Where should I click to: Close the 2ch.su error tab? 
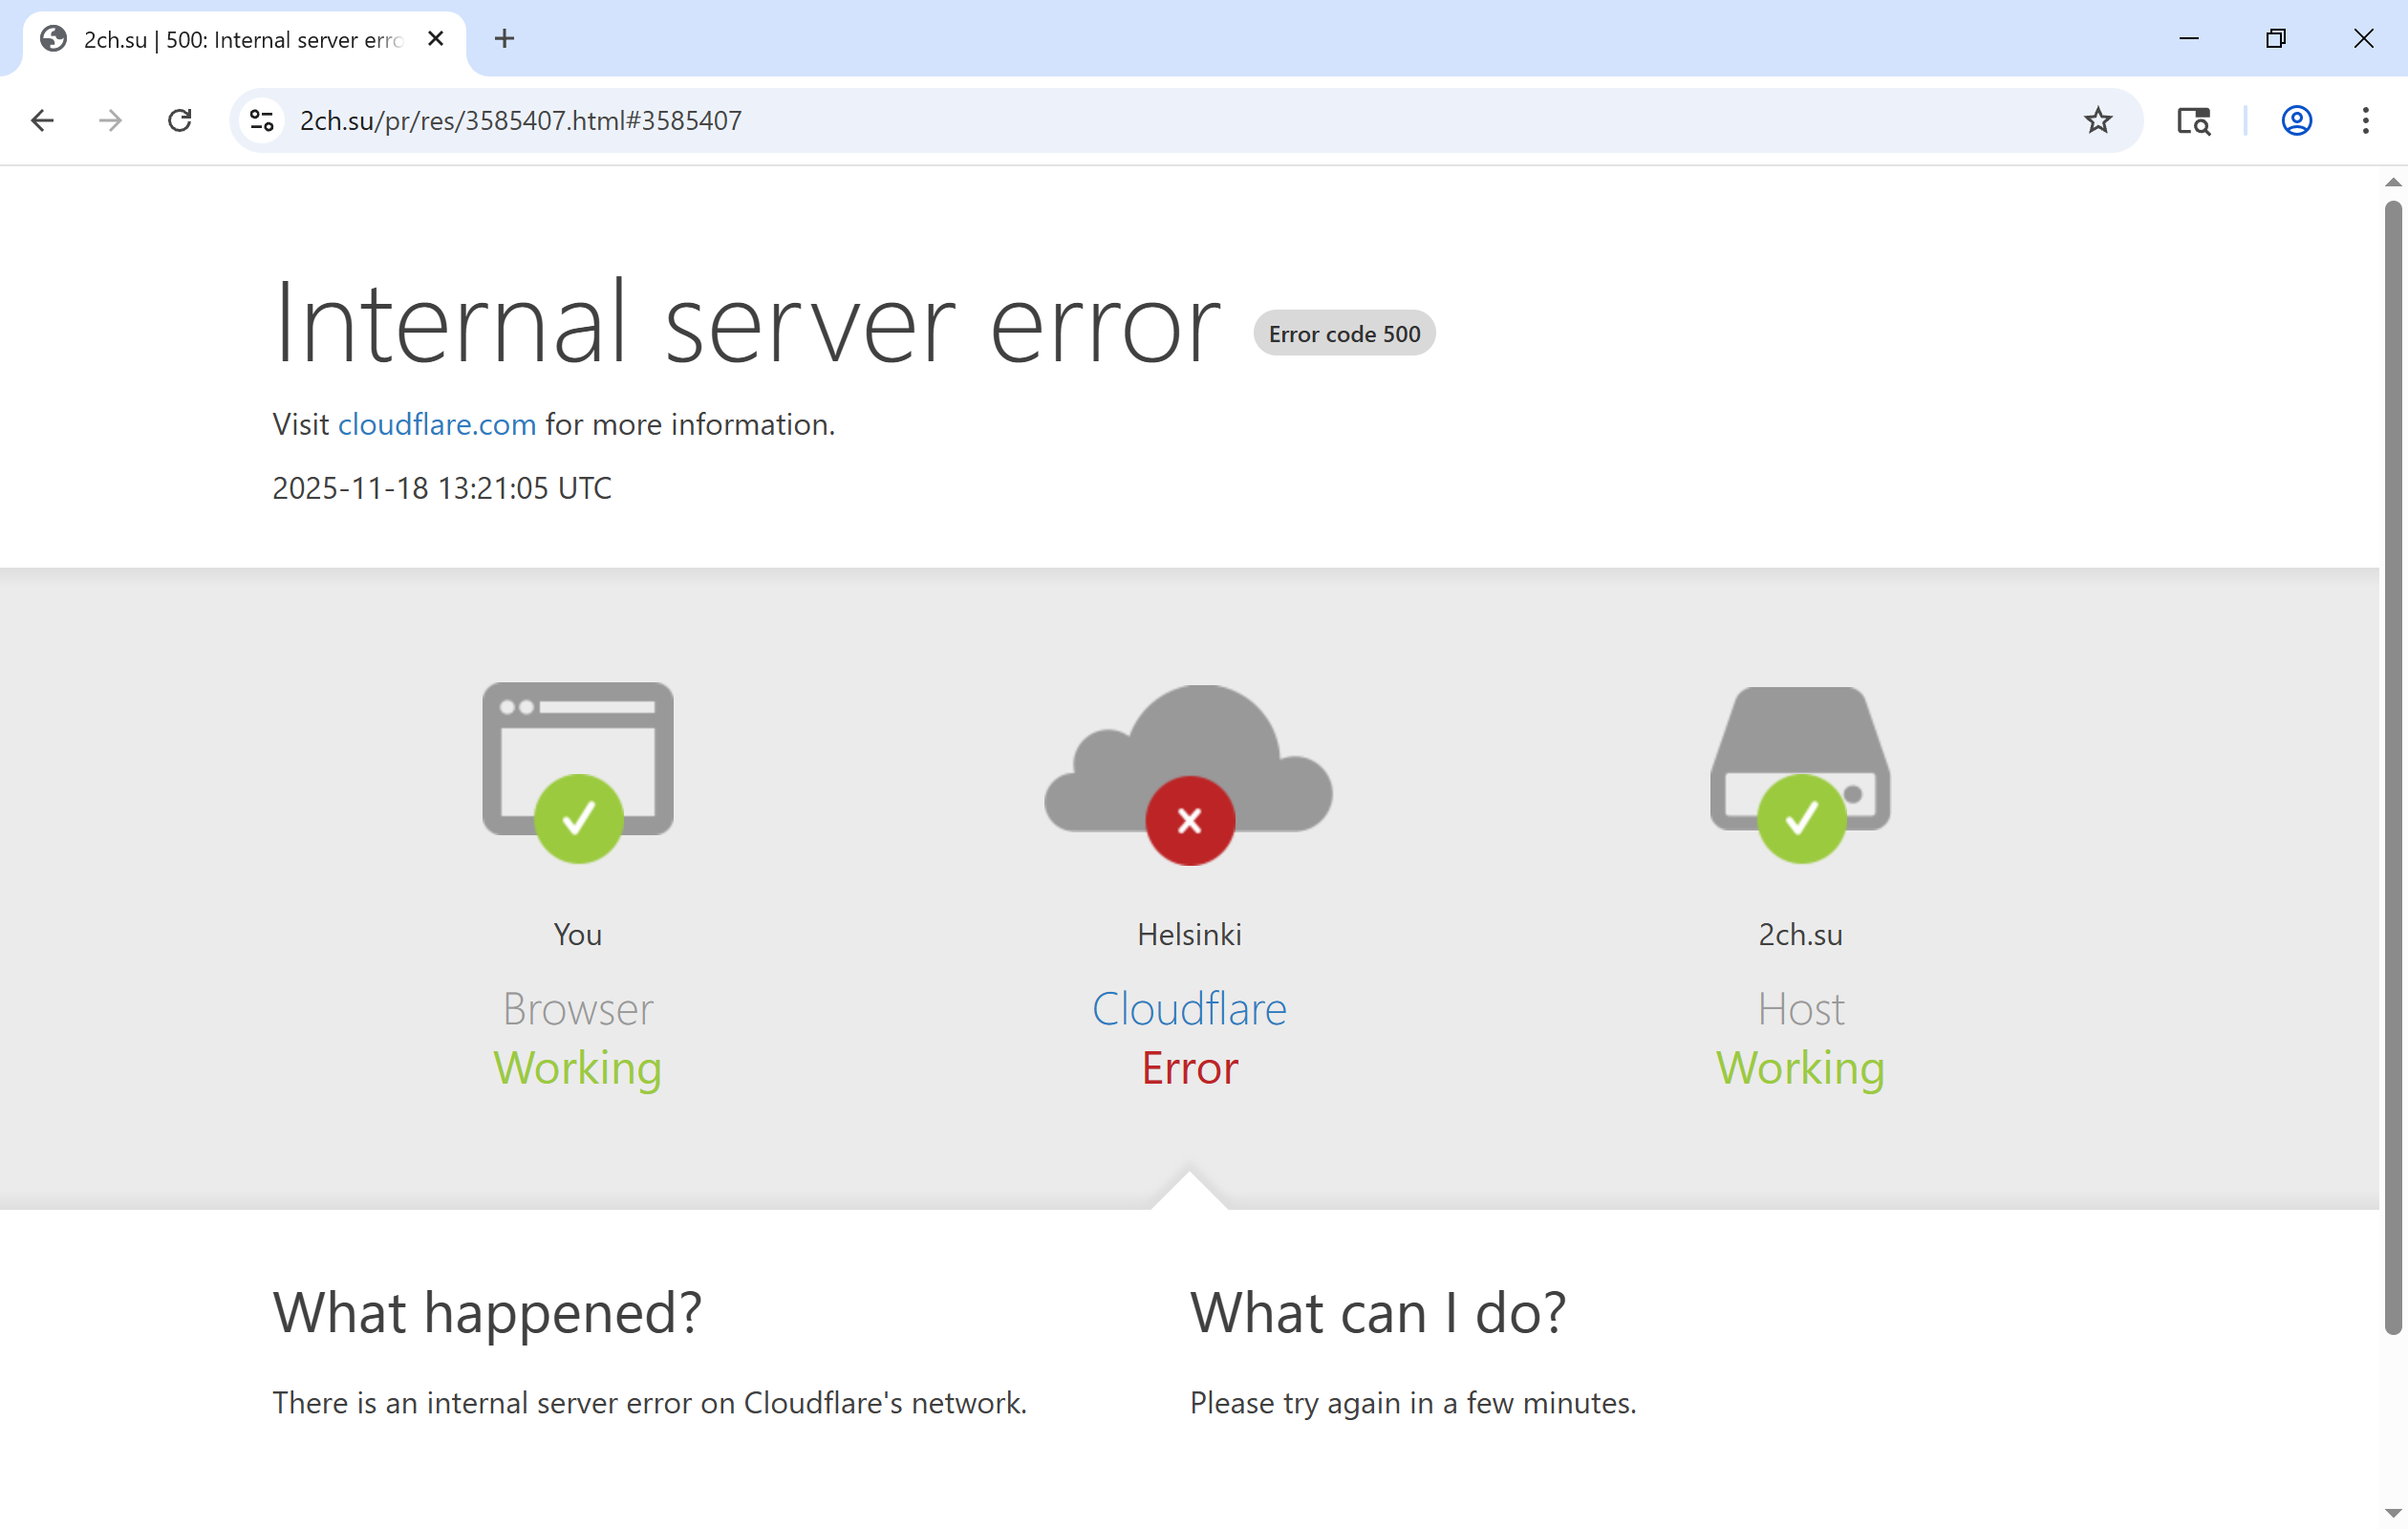tap(436, 39)
